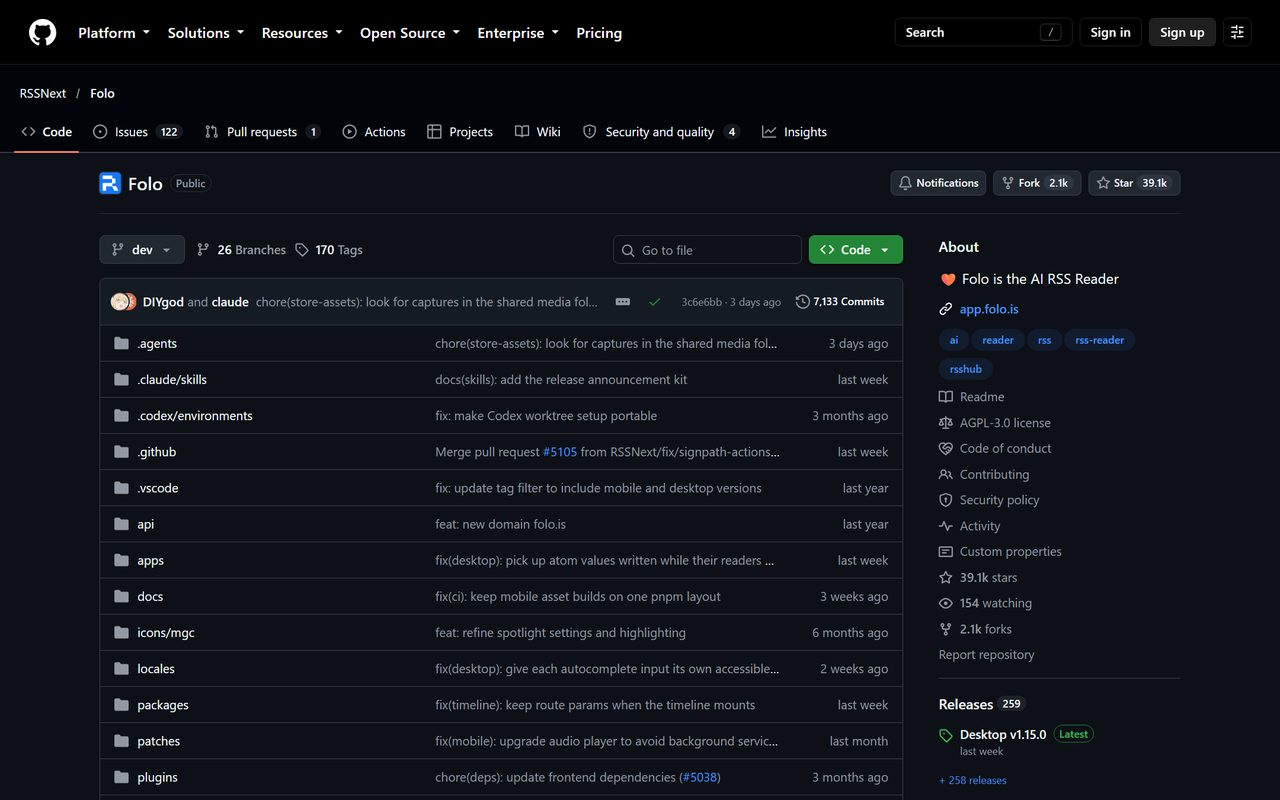Click the Sign up button
Image resolution: width=1280 pixels, height=800 pixels.
pos(1182,32)
